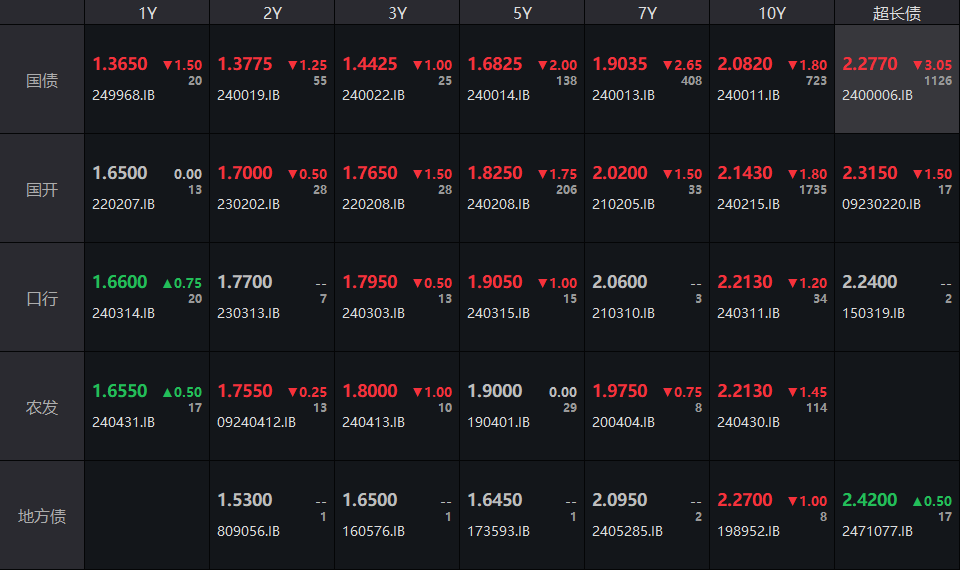
Task: Select the 1Y maturity column header
Action: [147, 13]
